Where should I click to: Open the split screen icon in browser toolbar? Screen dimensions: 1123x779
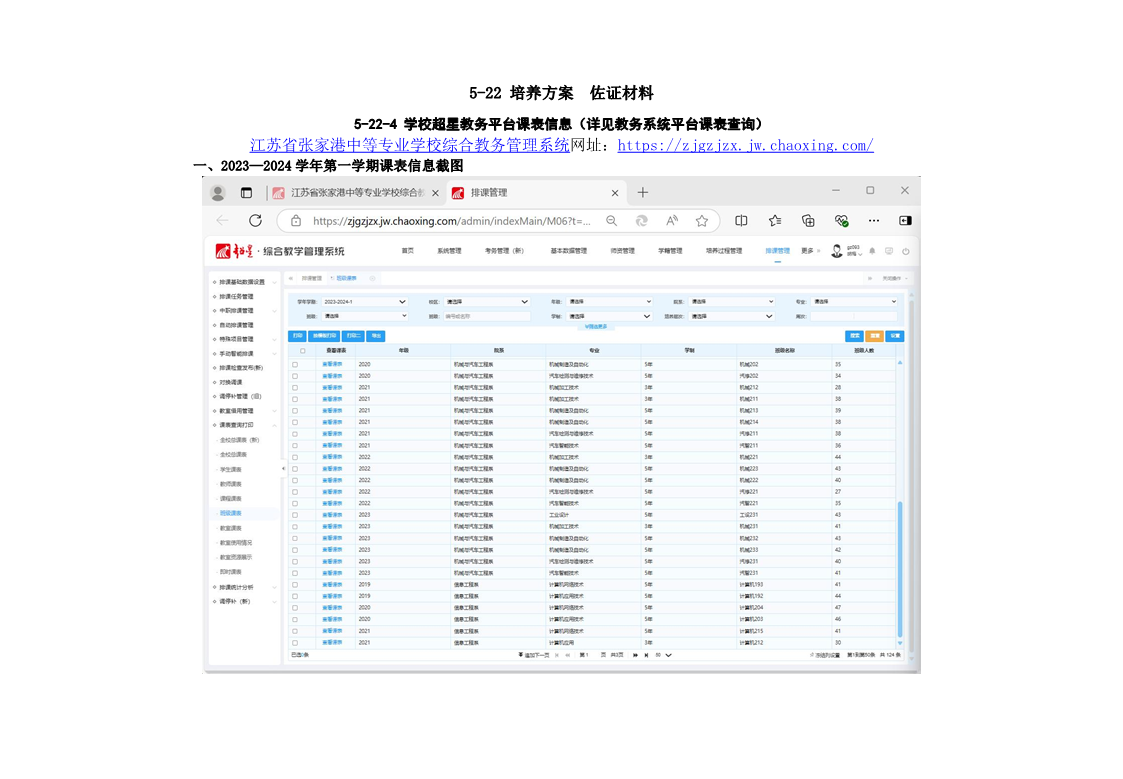tap(741, 221)
